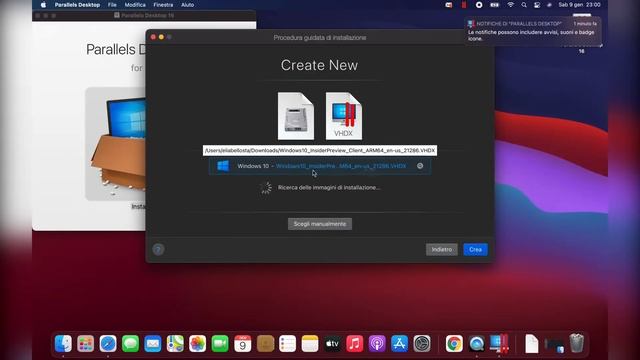Image resolution: width=640 pixels, height=360 pixels.
Task: Open the File menu
Action: pos(112,5)
